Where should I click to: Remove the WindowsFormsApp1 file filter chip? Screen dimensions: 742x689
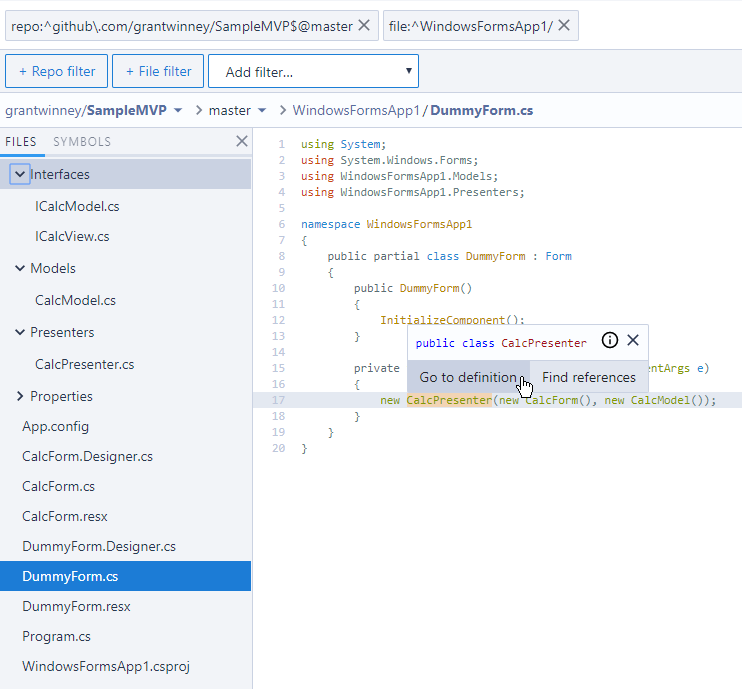[564, 26]
